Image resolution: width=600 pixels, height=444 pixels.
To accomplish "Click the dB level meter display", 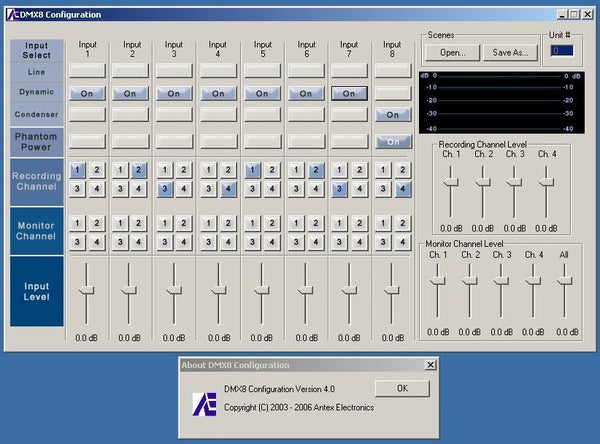I will pos(501,102).
